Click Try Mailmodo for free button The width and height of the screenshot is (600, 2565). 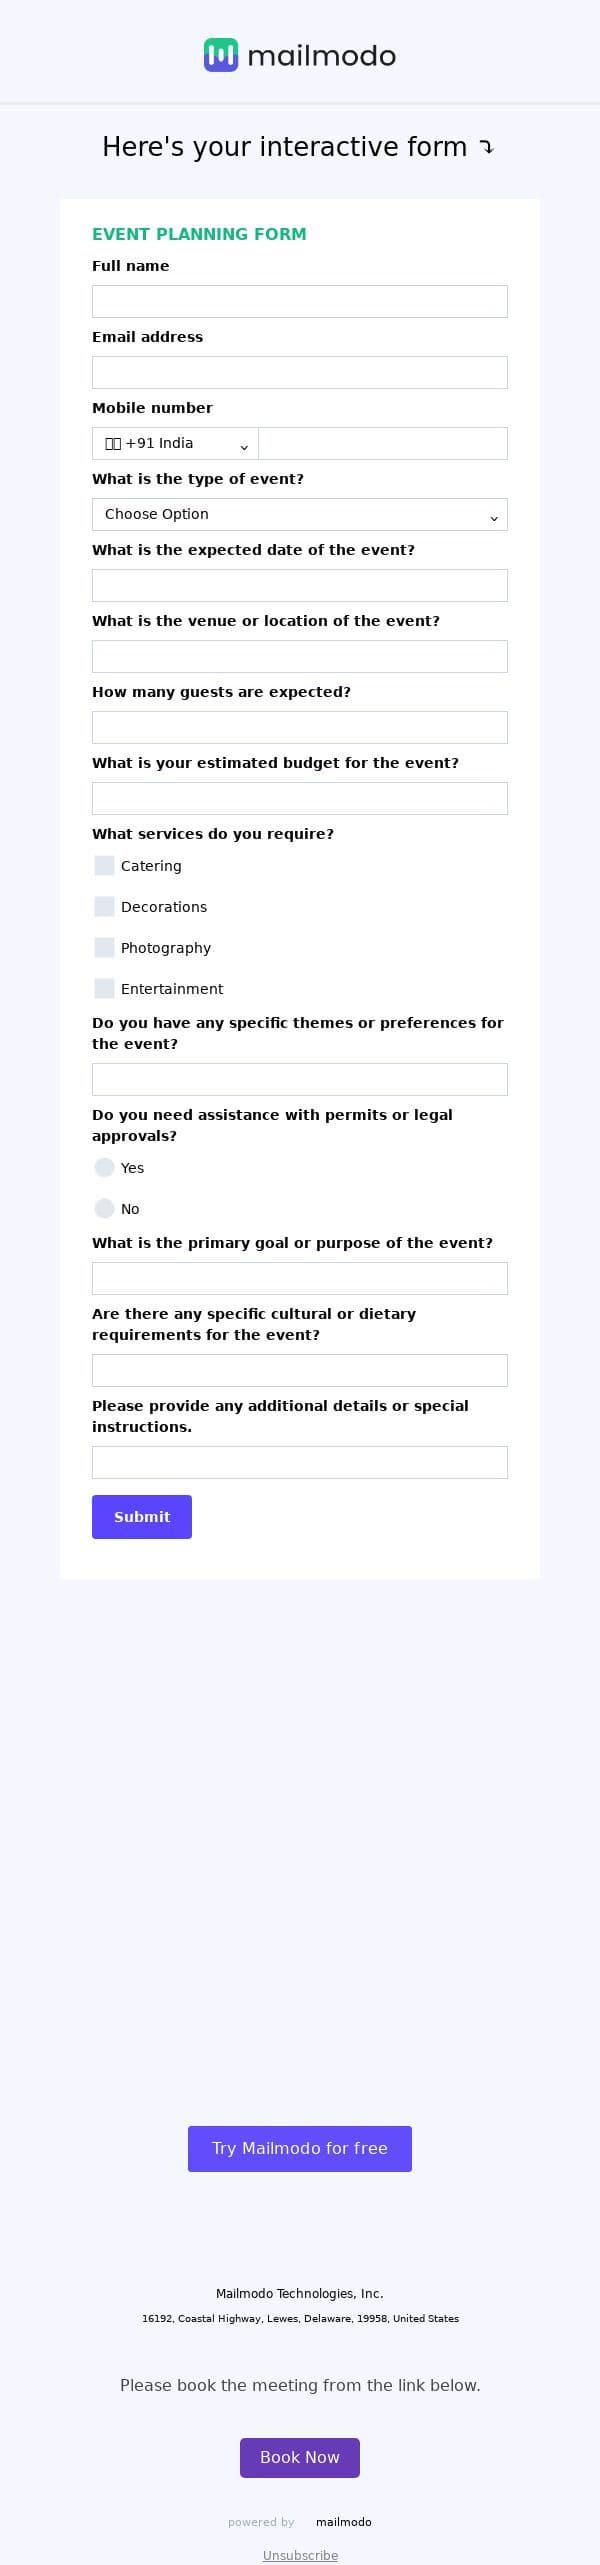(x=300, y=2148)
